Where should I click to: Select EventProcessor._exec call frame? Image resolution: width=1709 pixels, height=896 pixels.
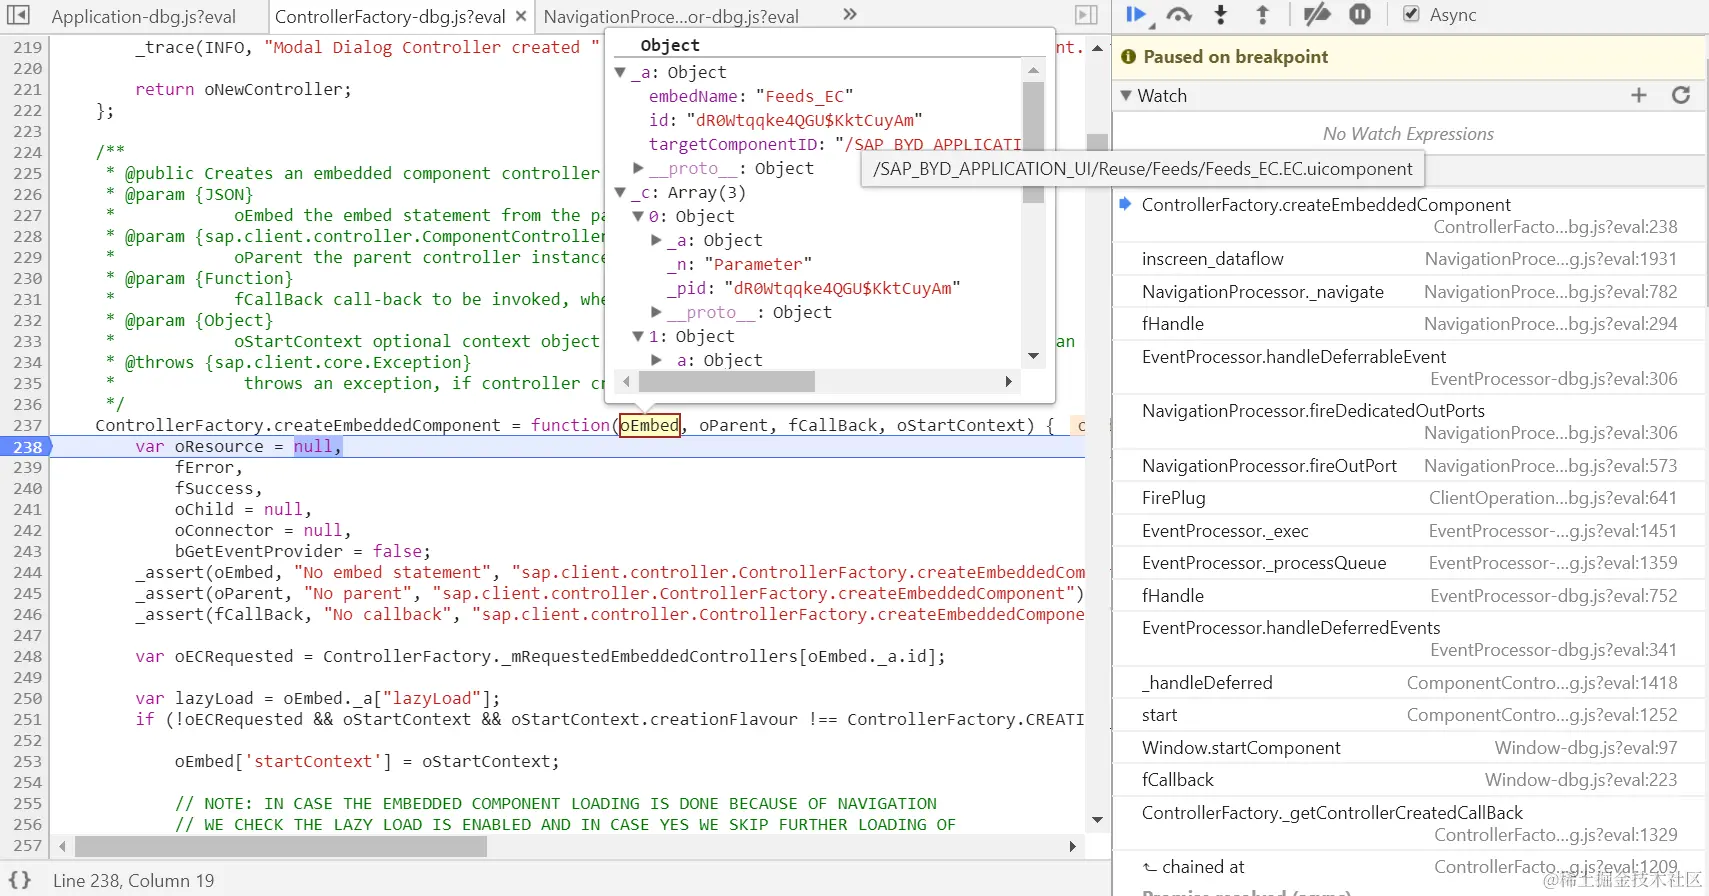[x=1409, y=531]
